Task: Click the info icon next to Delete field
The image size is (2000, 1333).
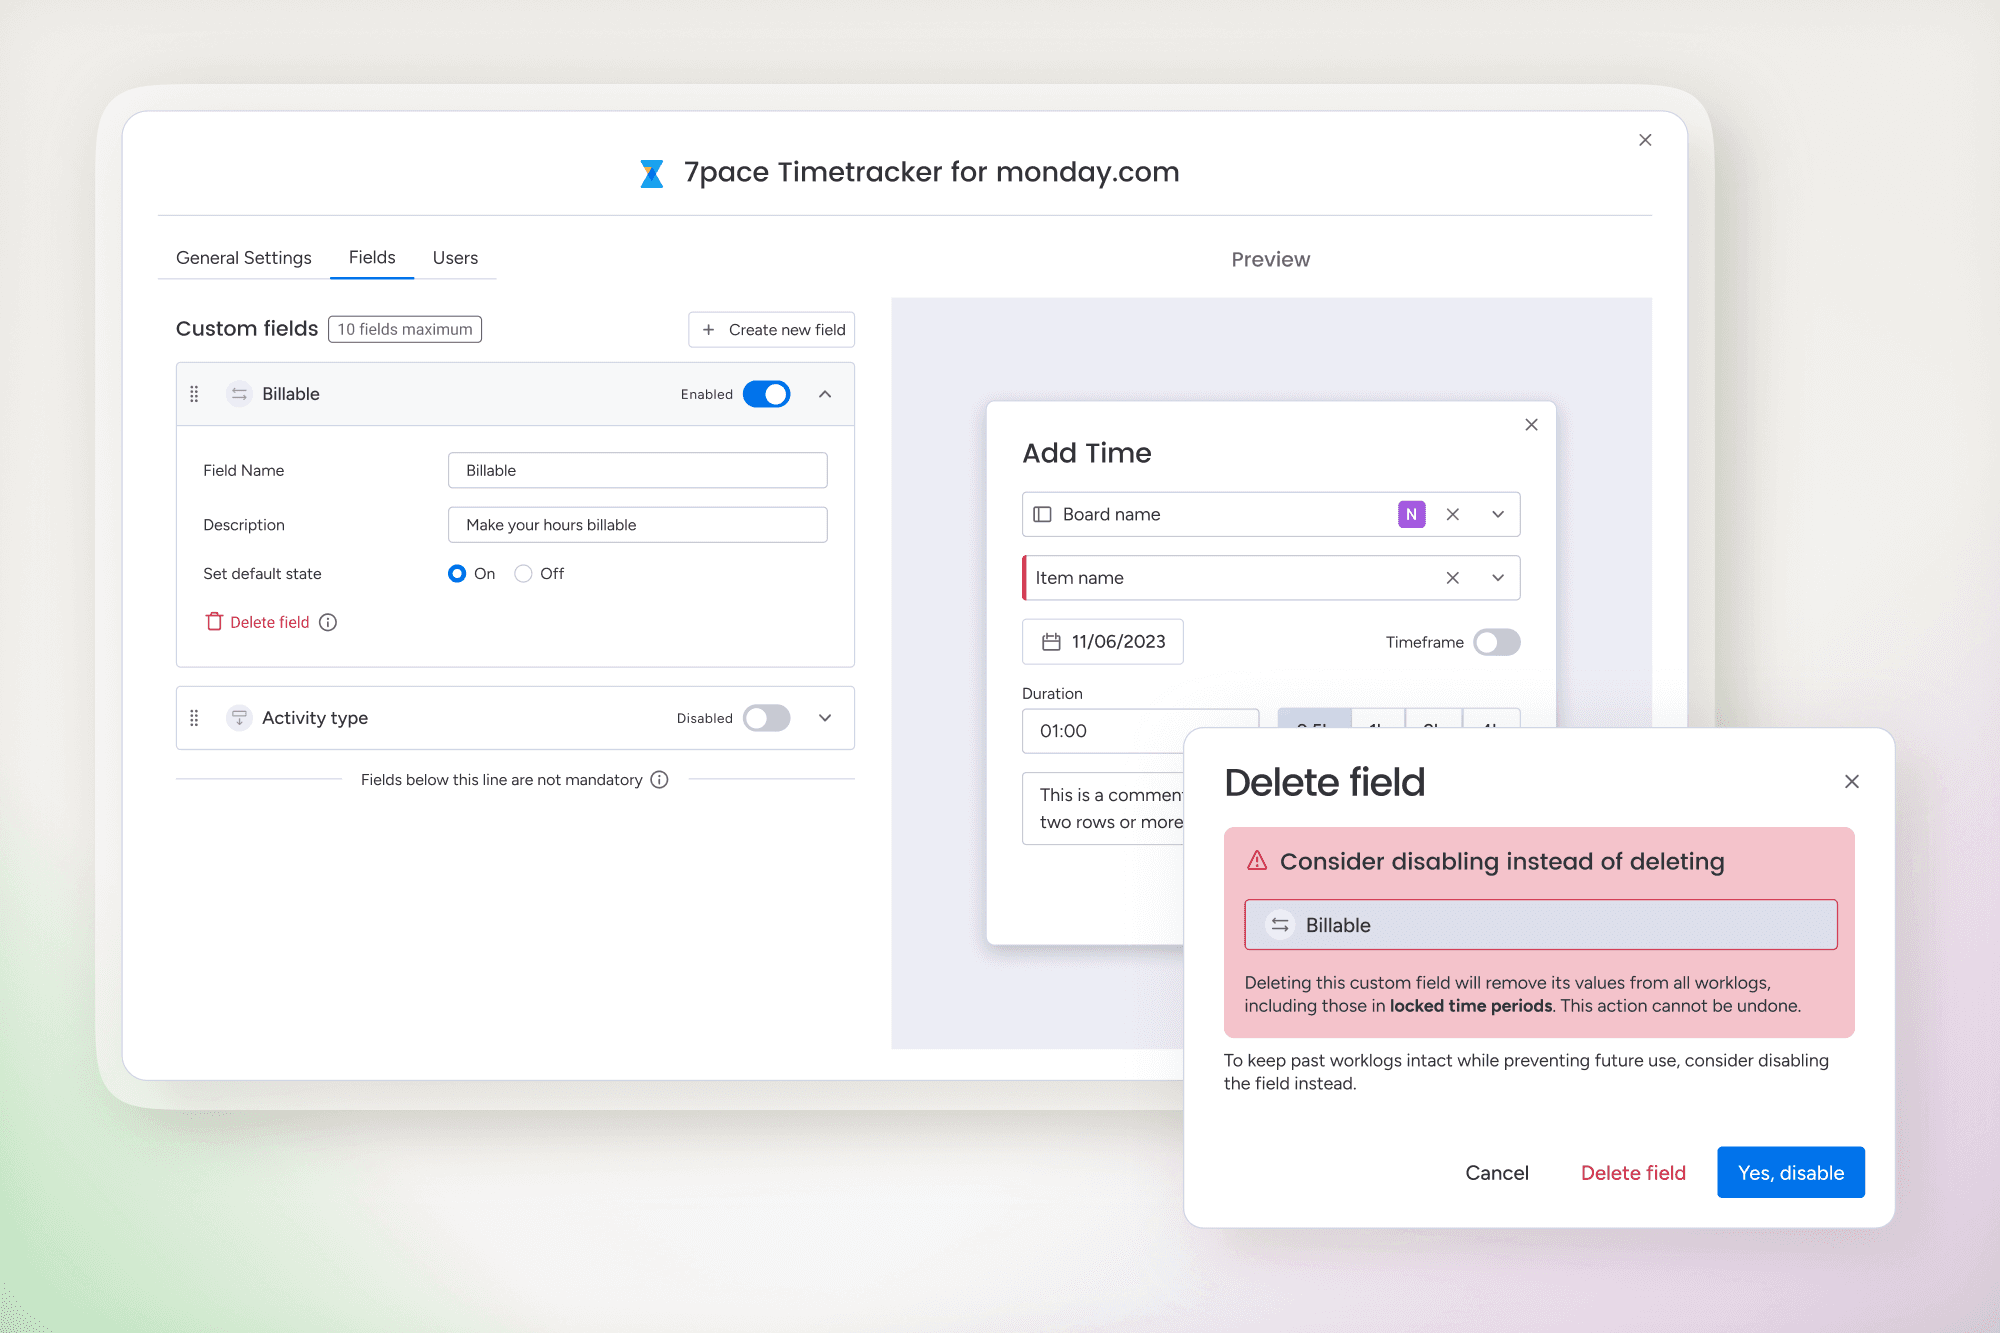Action: click(328, 622)
